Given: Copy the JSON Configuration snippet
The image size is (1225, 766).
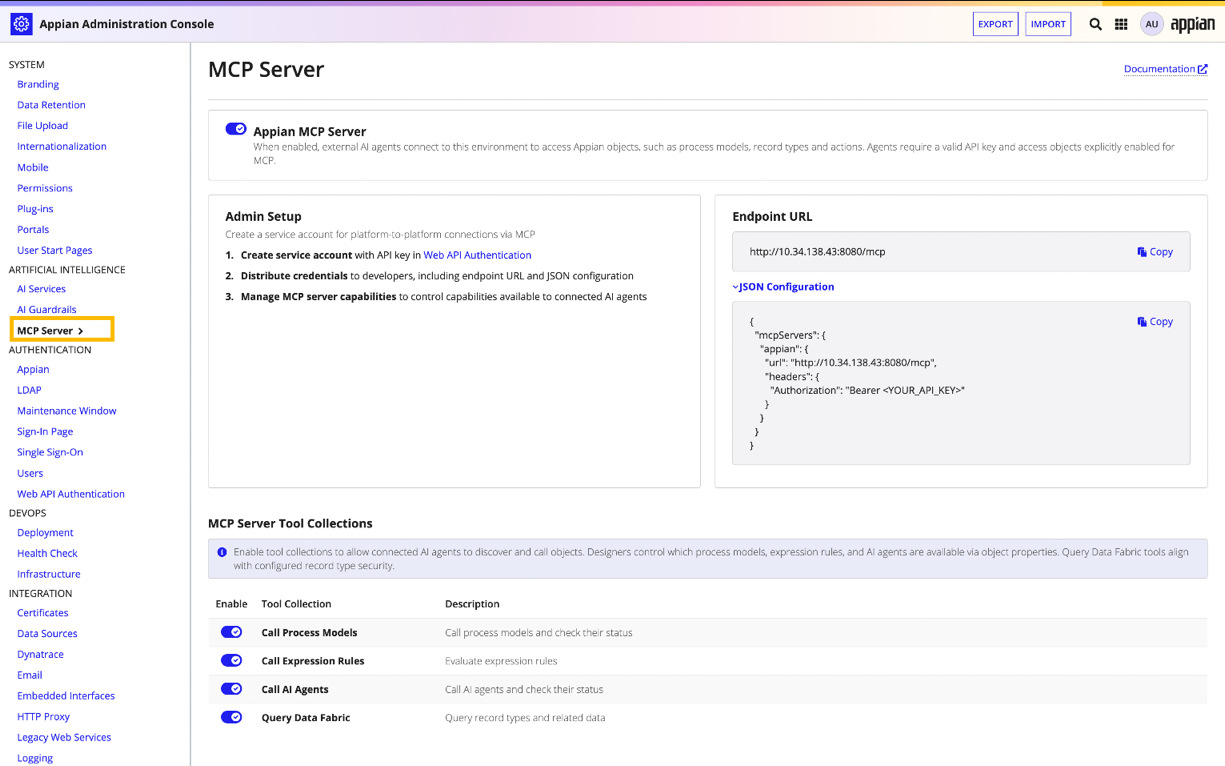Looking at the screenshot, I should [x=1155, y=322].
